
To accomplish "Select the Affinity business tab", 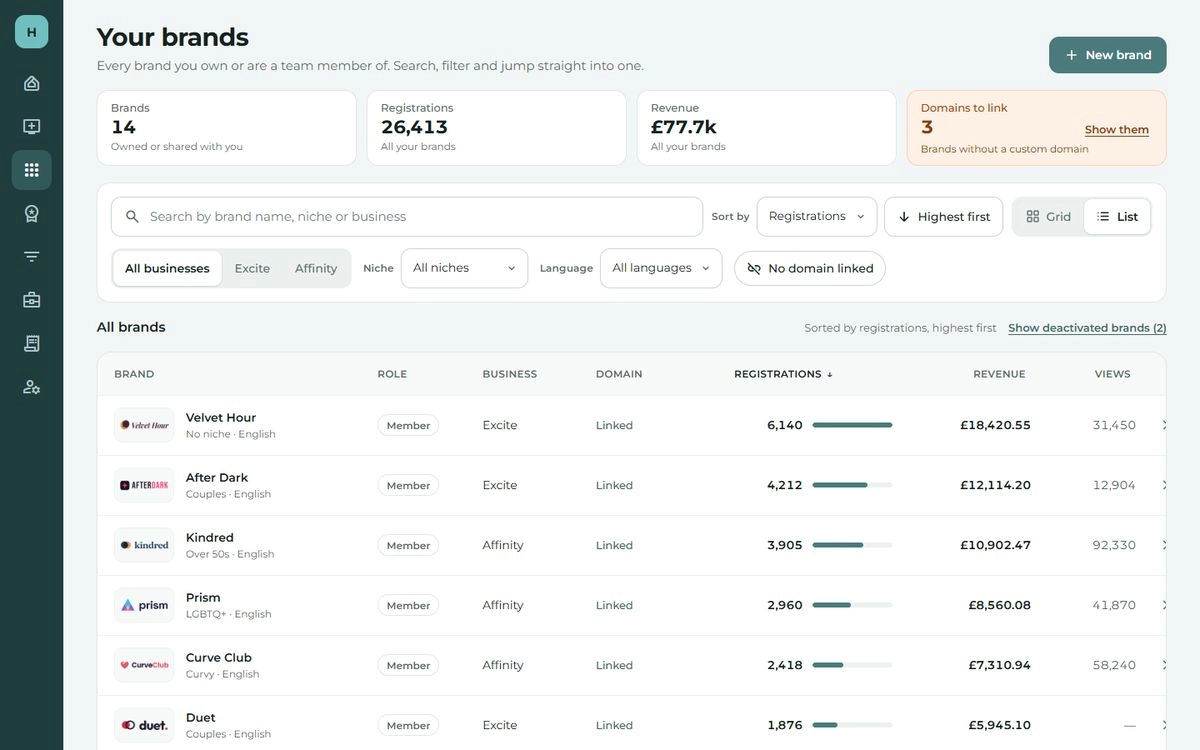I will (x=316, y=268).
